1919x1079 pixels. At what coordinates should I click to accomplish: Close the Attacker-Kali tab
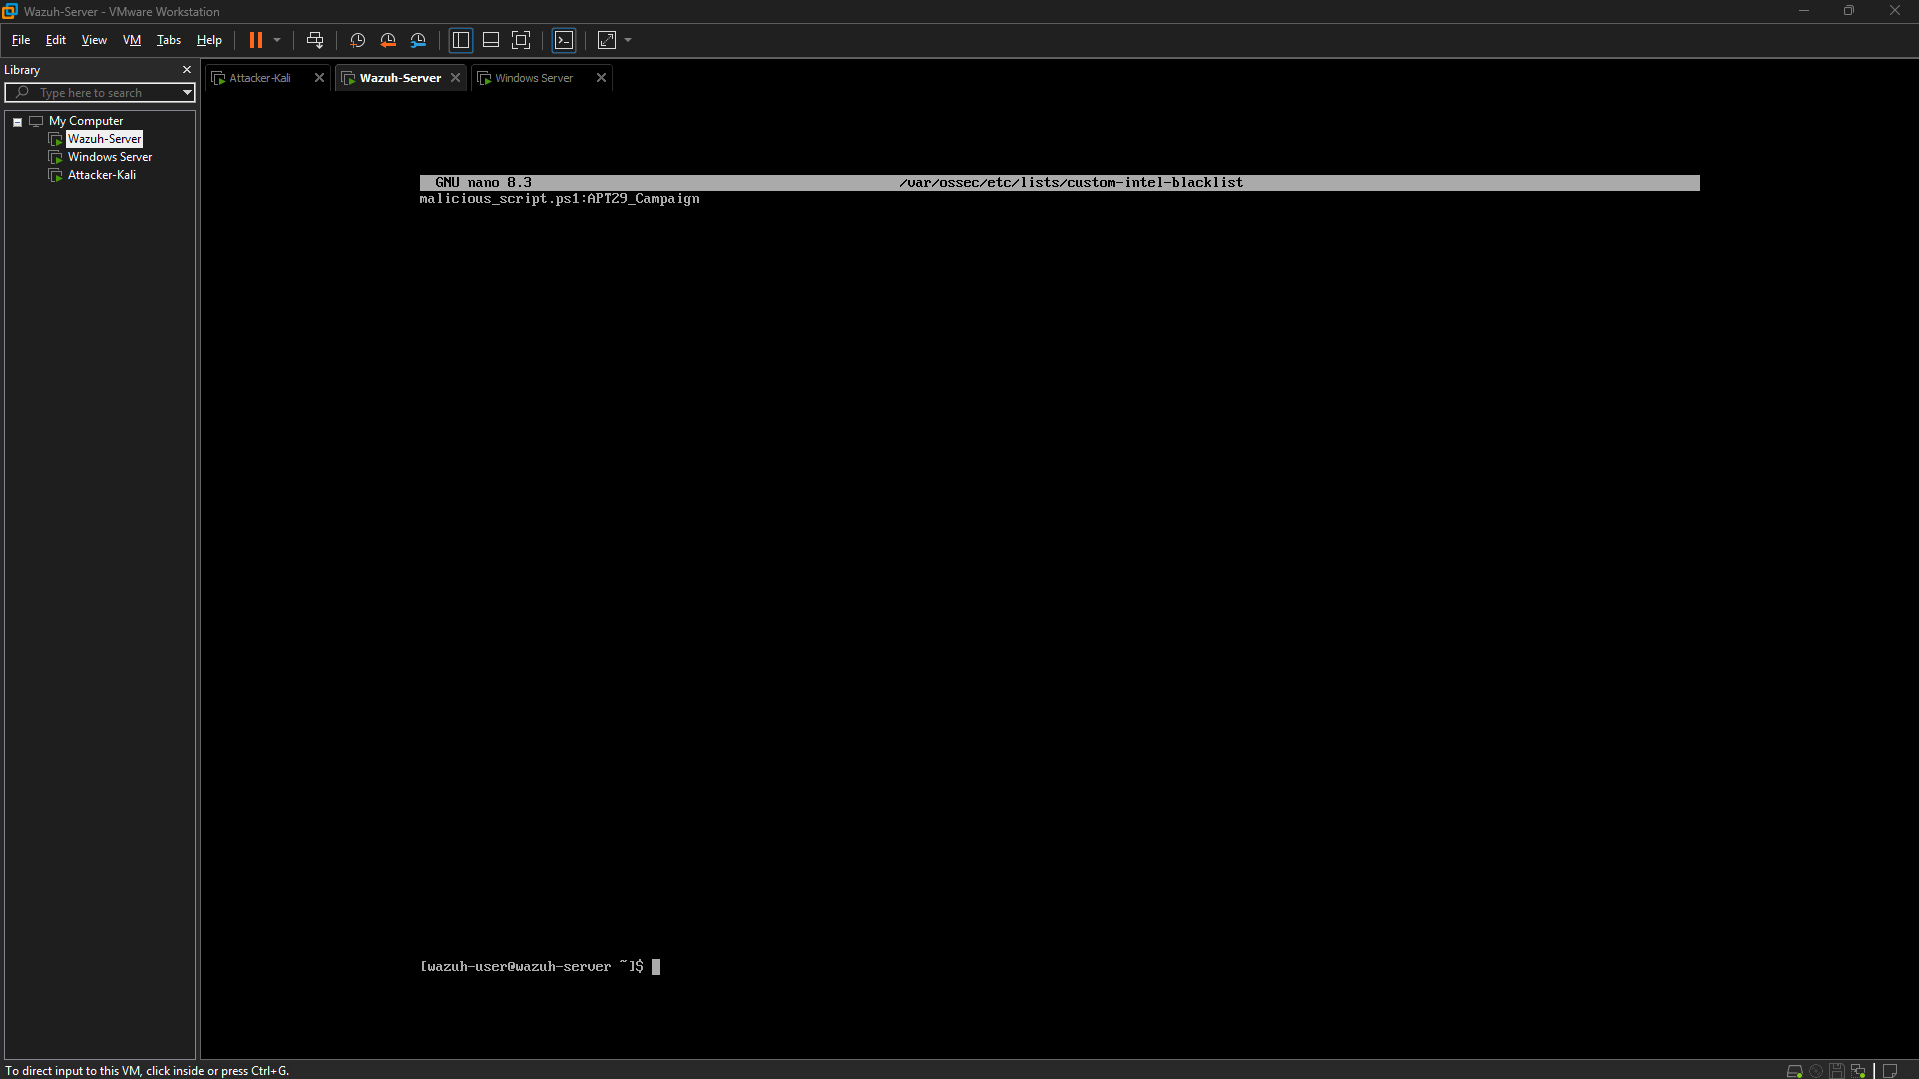pyautogui.click(x=319, y=78)
